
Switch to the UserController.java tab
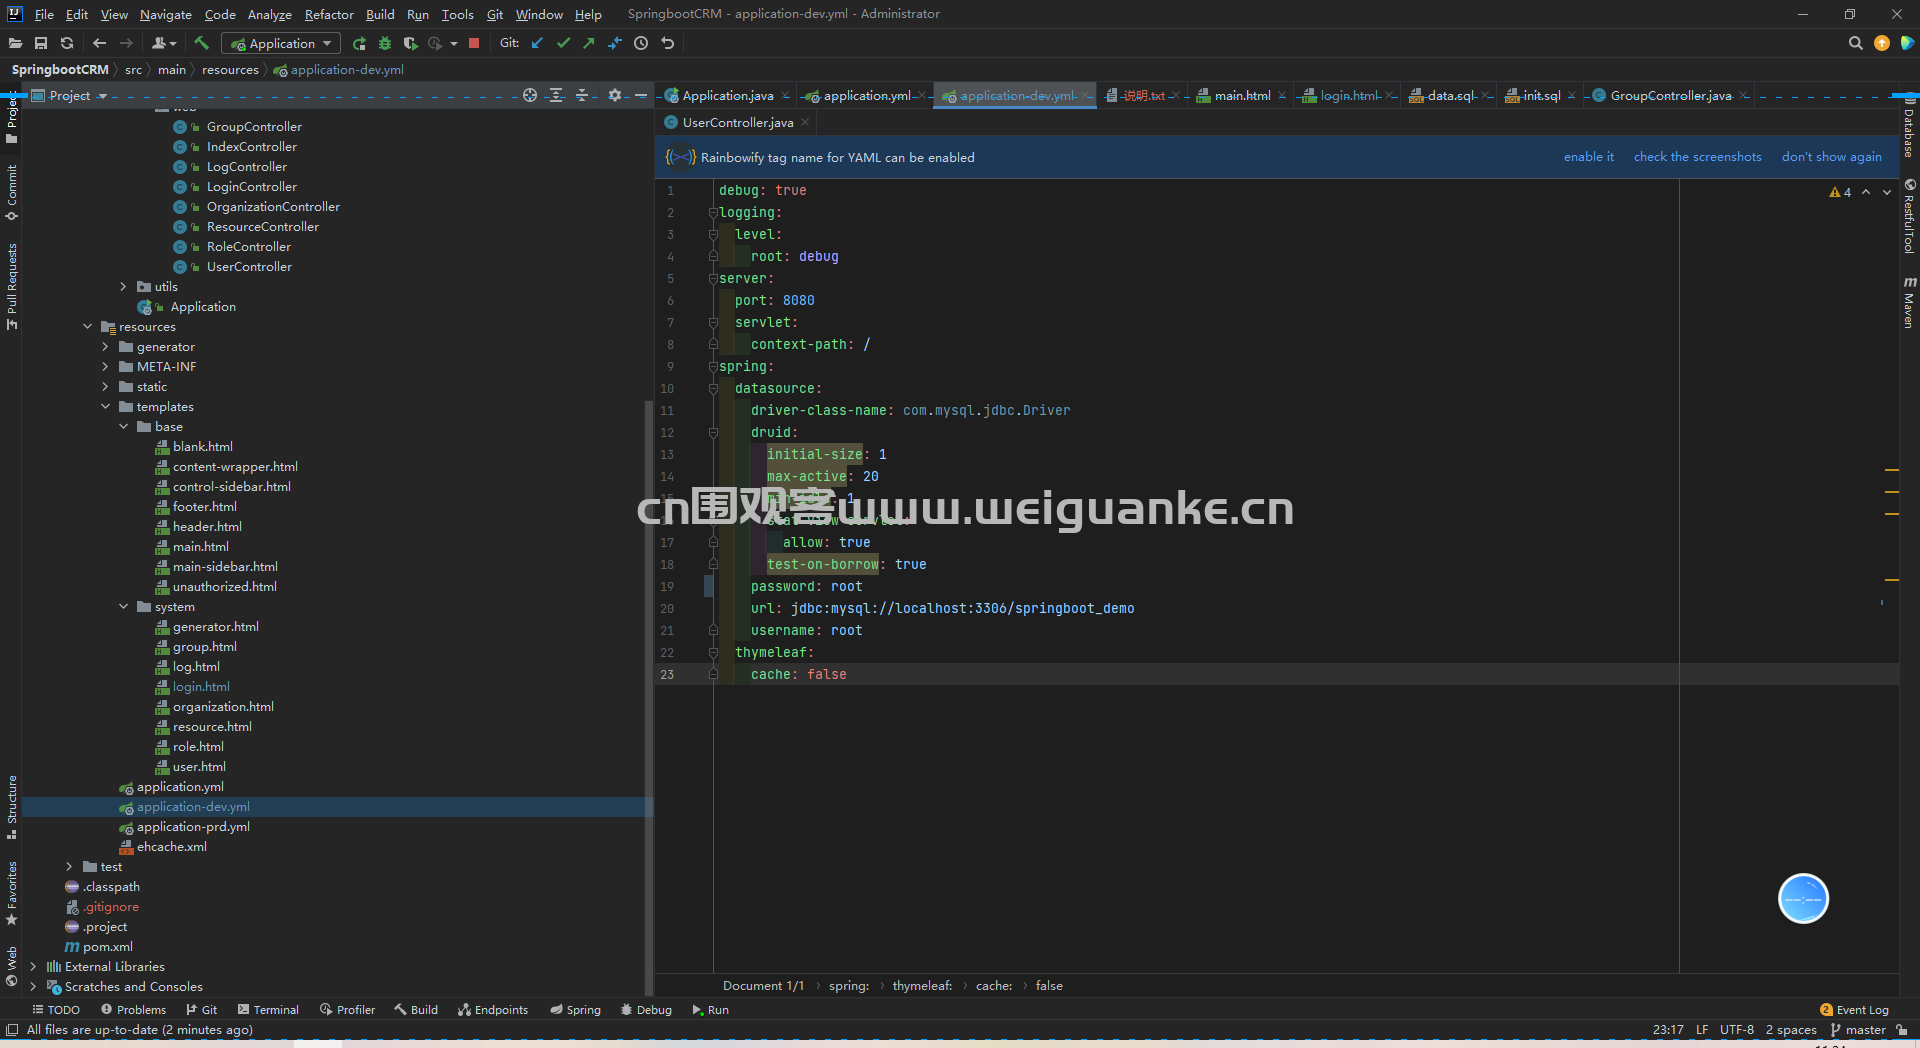point(729,122)
